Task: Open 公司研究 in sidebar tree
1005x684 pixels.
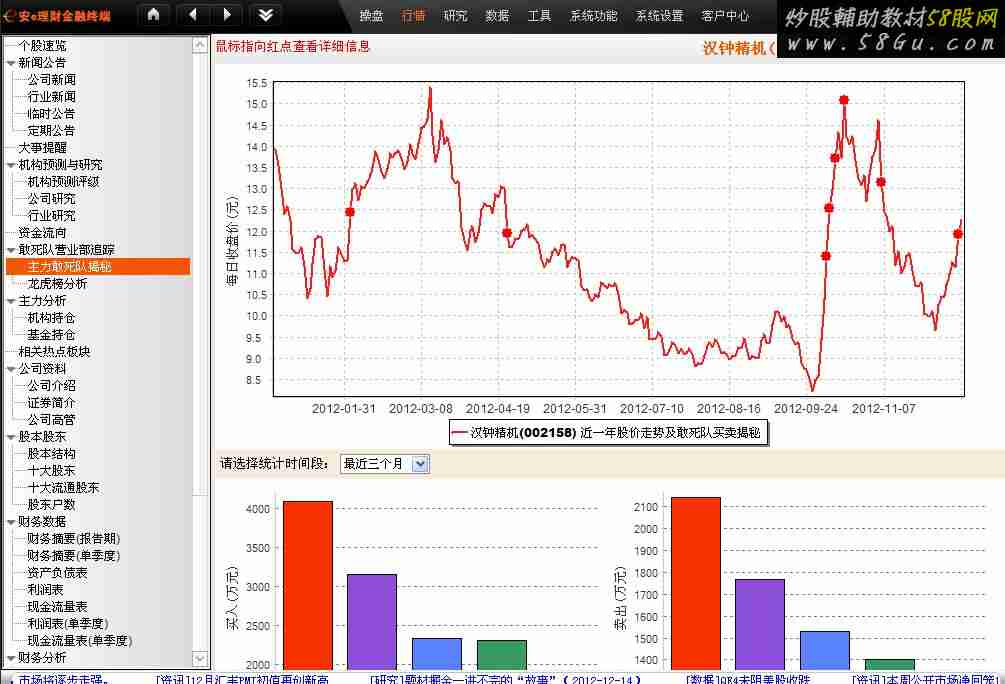Action: tap(51, 199)
